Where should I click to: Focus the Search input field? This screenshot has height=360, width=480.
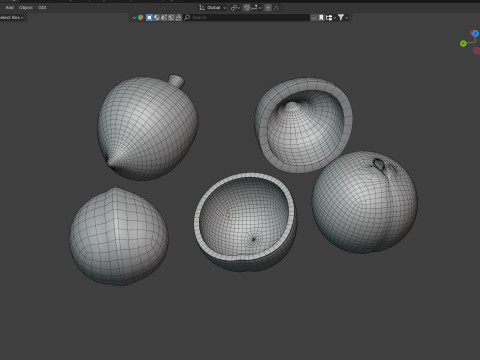coord(247,17)
